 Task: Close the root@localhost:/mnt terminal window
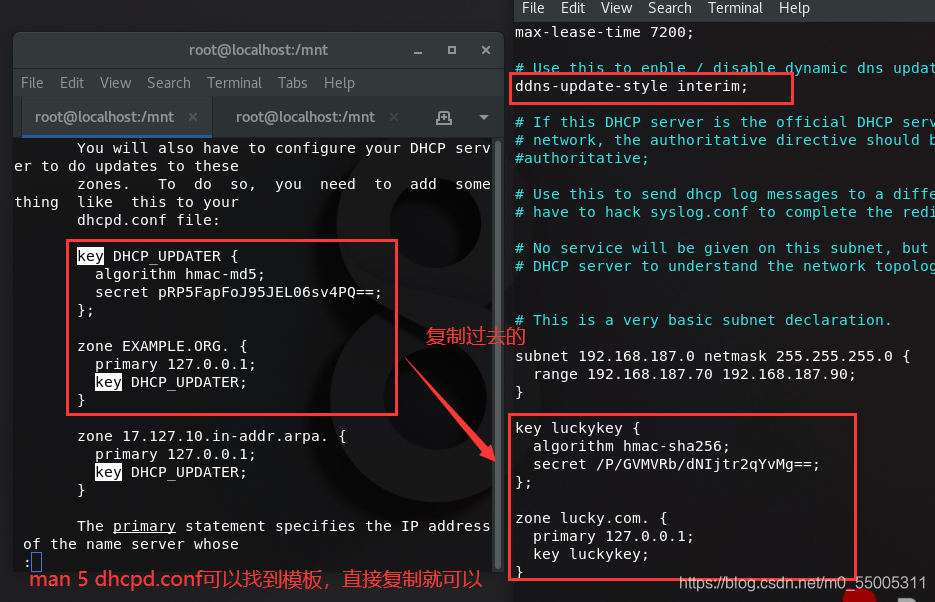coord(486,50)
